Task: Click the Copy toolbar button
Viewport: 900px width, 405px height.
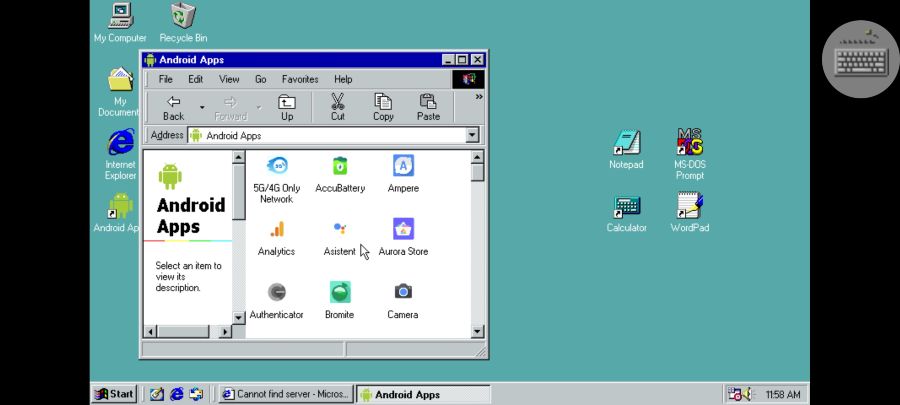Action: tap(383, 108)
